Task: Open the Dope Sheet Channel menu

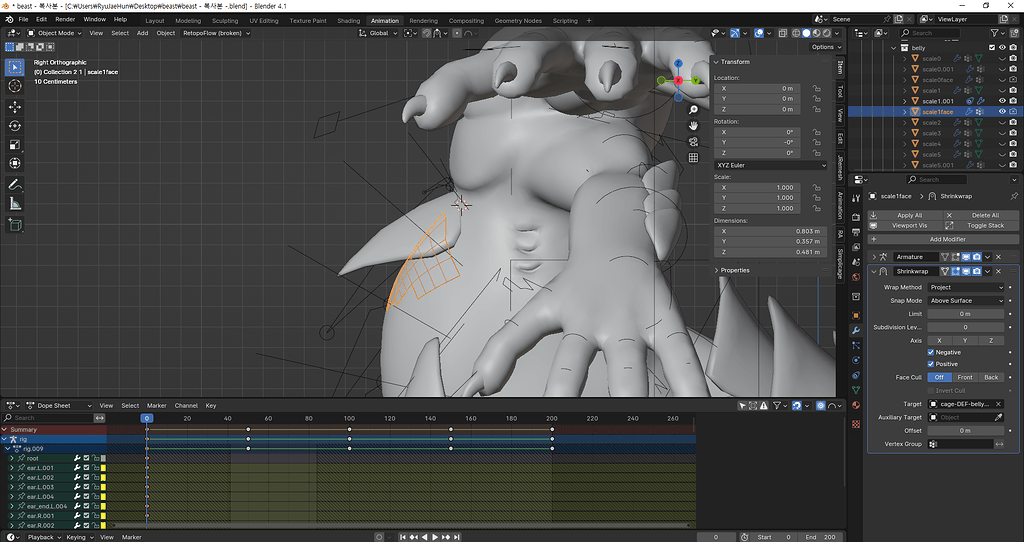Action: click(186, 406)
